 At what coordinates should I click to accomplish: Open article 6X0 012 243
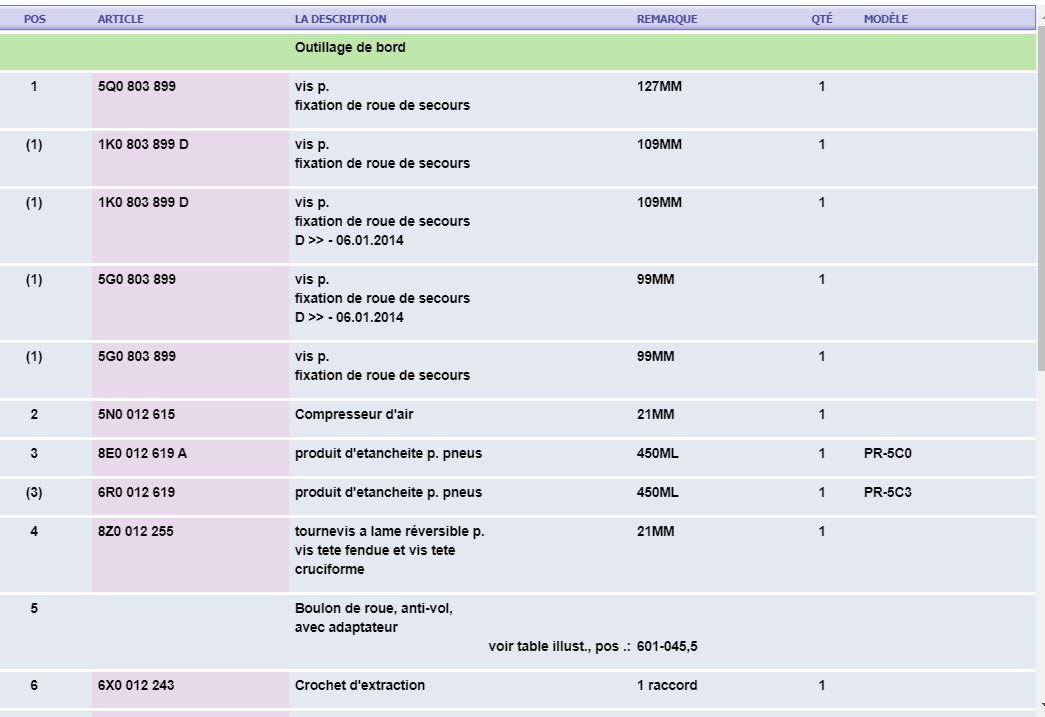pyautogui.click(x=135, y=685)
